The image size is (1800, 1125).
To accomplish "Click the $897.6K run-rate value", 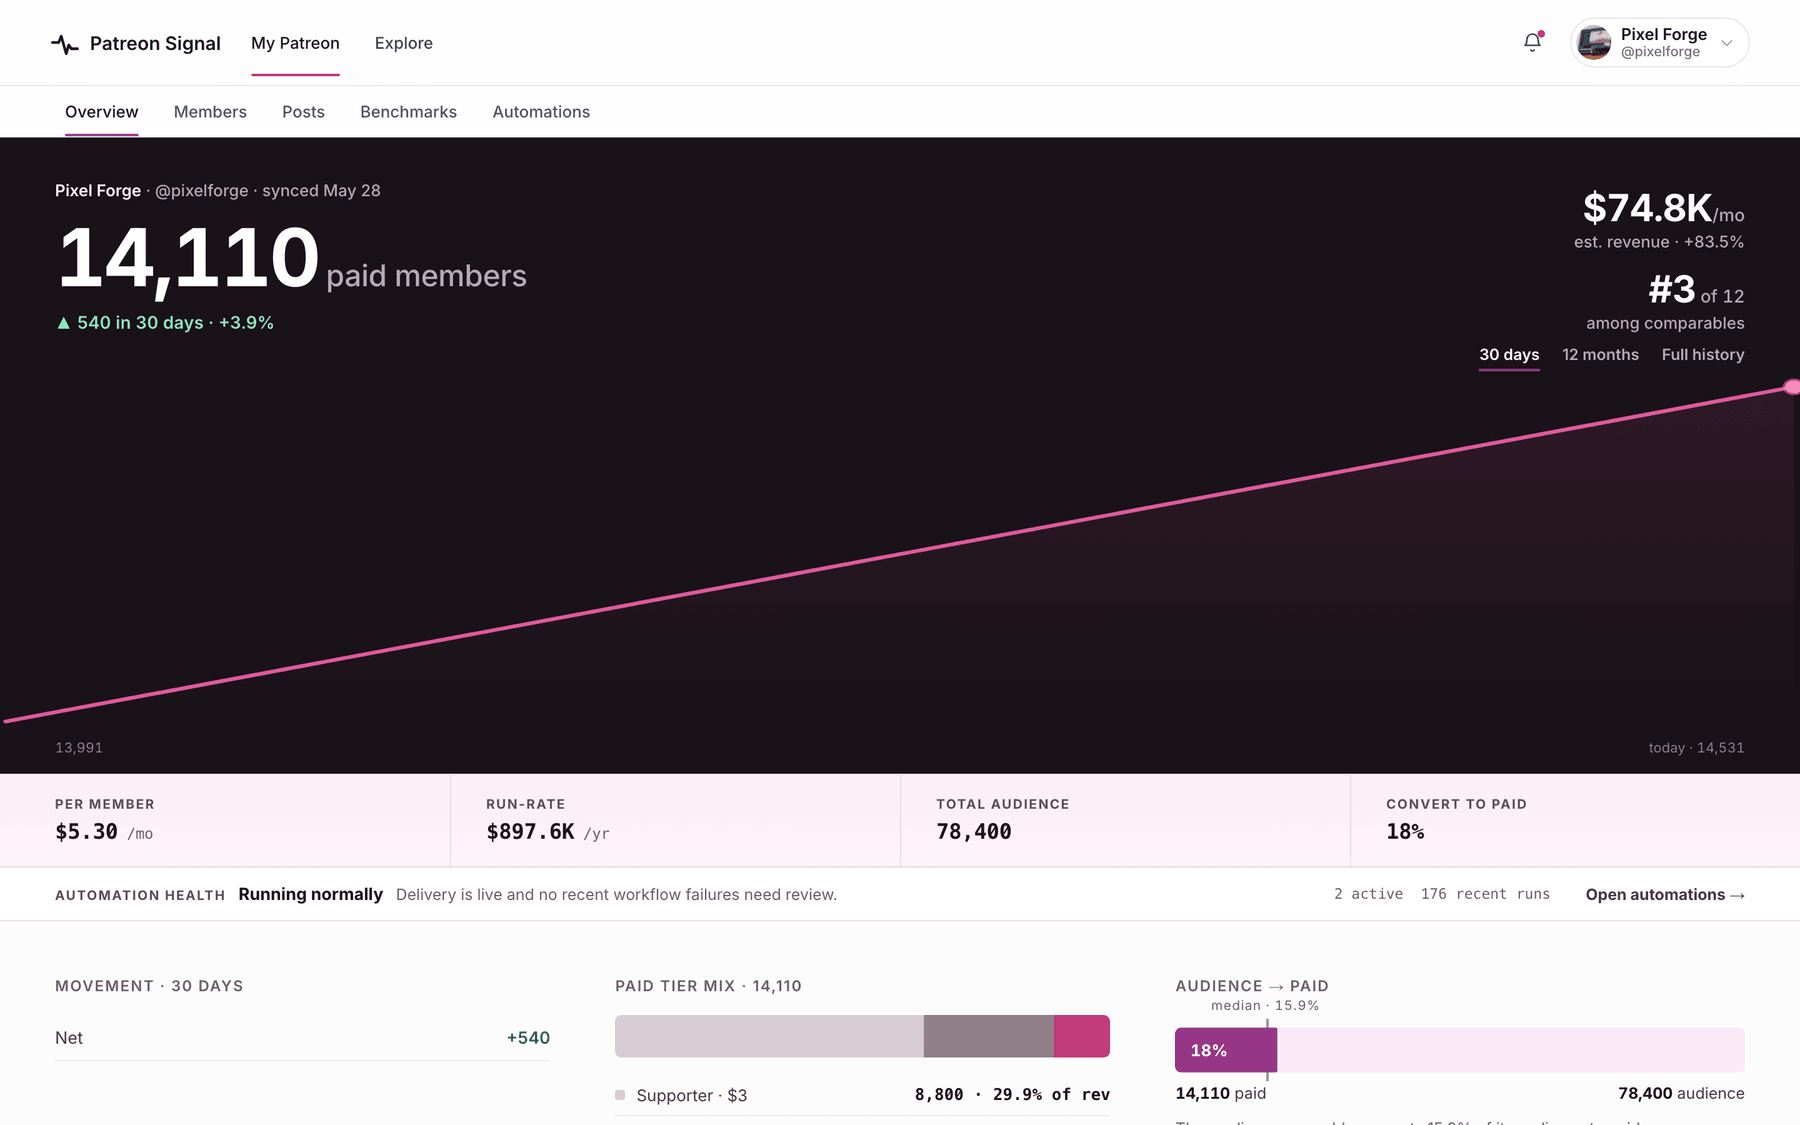I will pos(548,832).
